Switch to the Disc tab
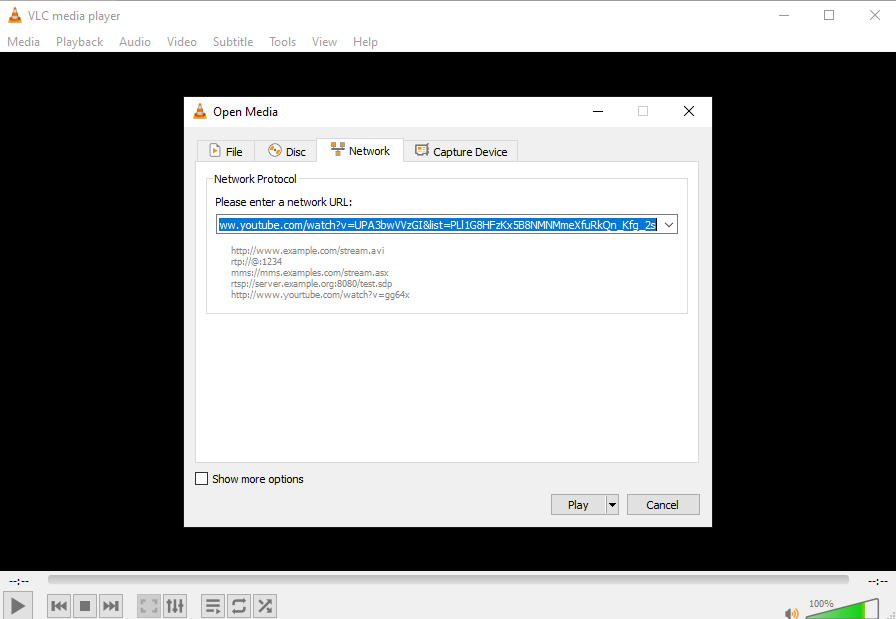Screen dimensions: 896x619 click(287, 151)
